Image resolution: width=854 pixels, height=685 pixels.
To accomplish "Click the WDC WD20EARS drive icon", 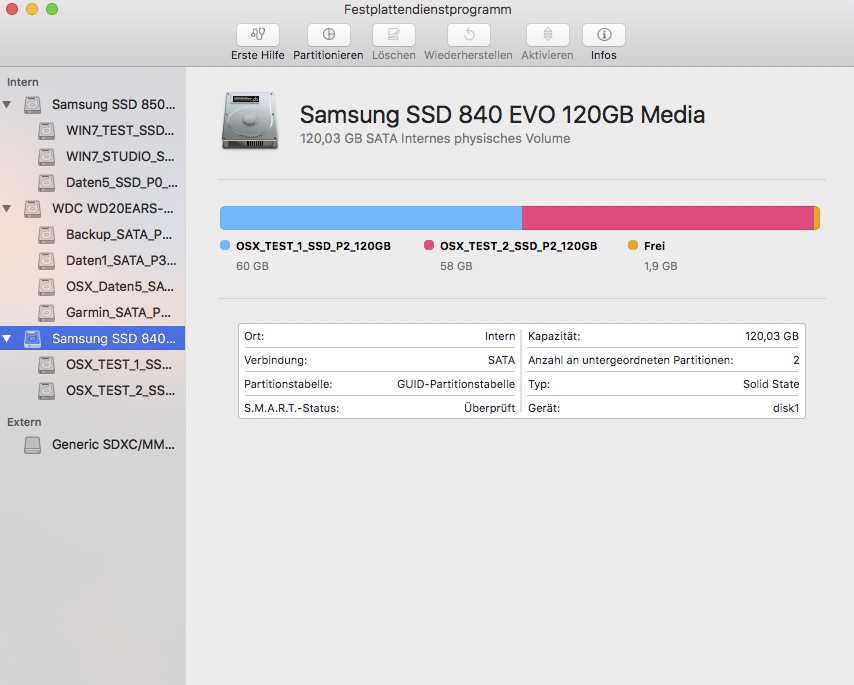I will [33, 209].
